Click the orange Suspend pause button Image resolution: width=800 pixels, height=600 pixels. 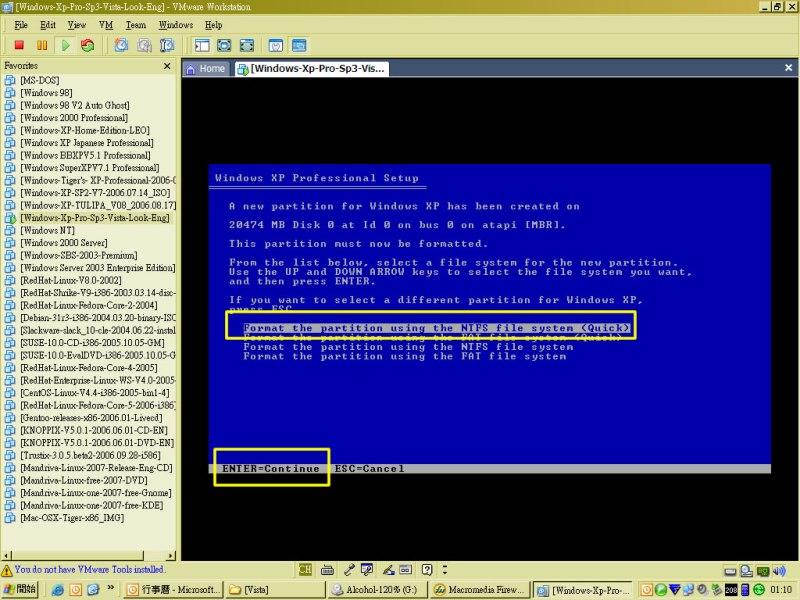pos(42,45)
